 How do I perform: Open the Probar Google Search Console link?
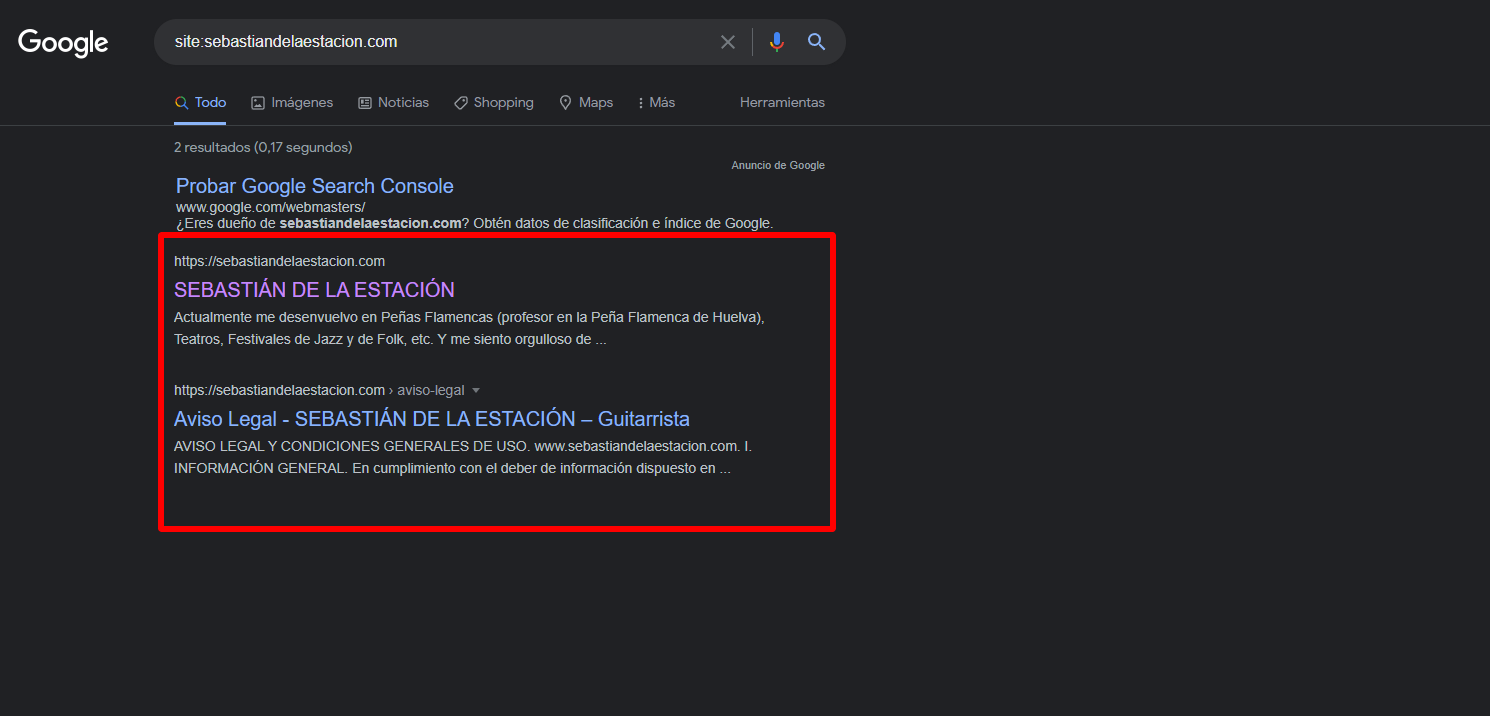[x=315, y=186]
